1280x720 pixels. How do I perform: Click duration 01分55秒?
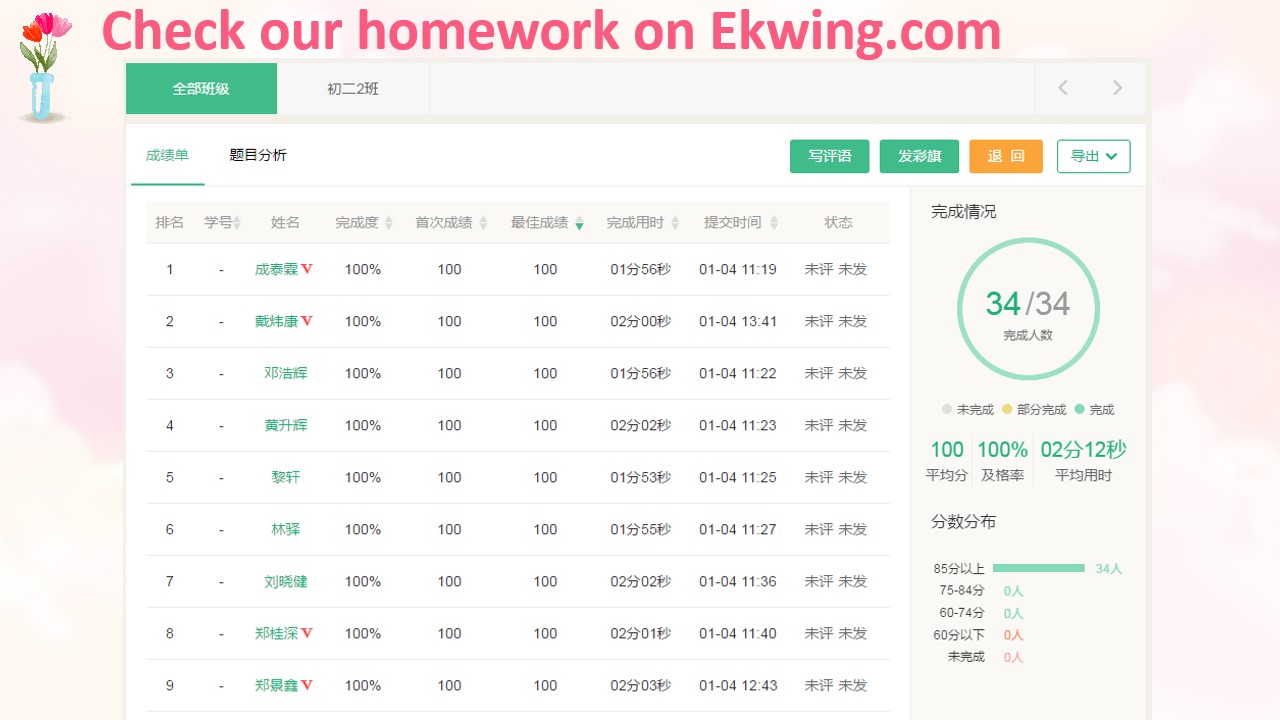click(x=641, y=529)
